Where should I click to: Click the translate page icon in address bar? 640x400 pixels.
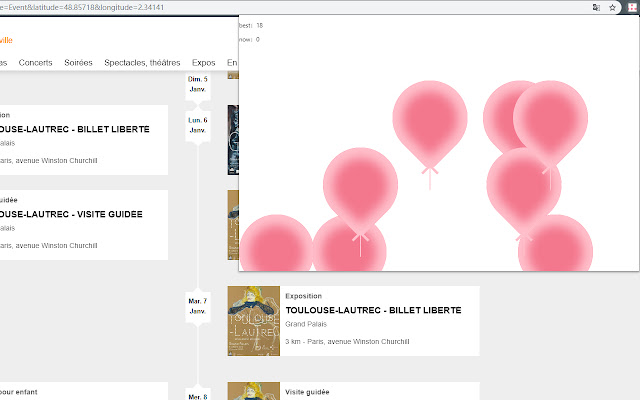click(x=596, y=7)
